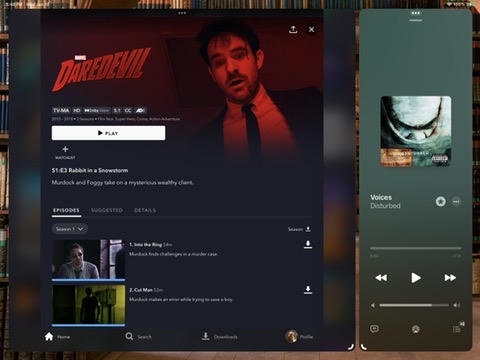The width and height of the screenshot is (480, 360).
Task: Play the song Voices
Action: point(416,278)
